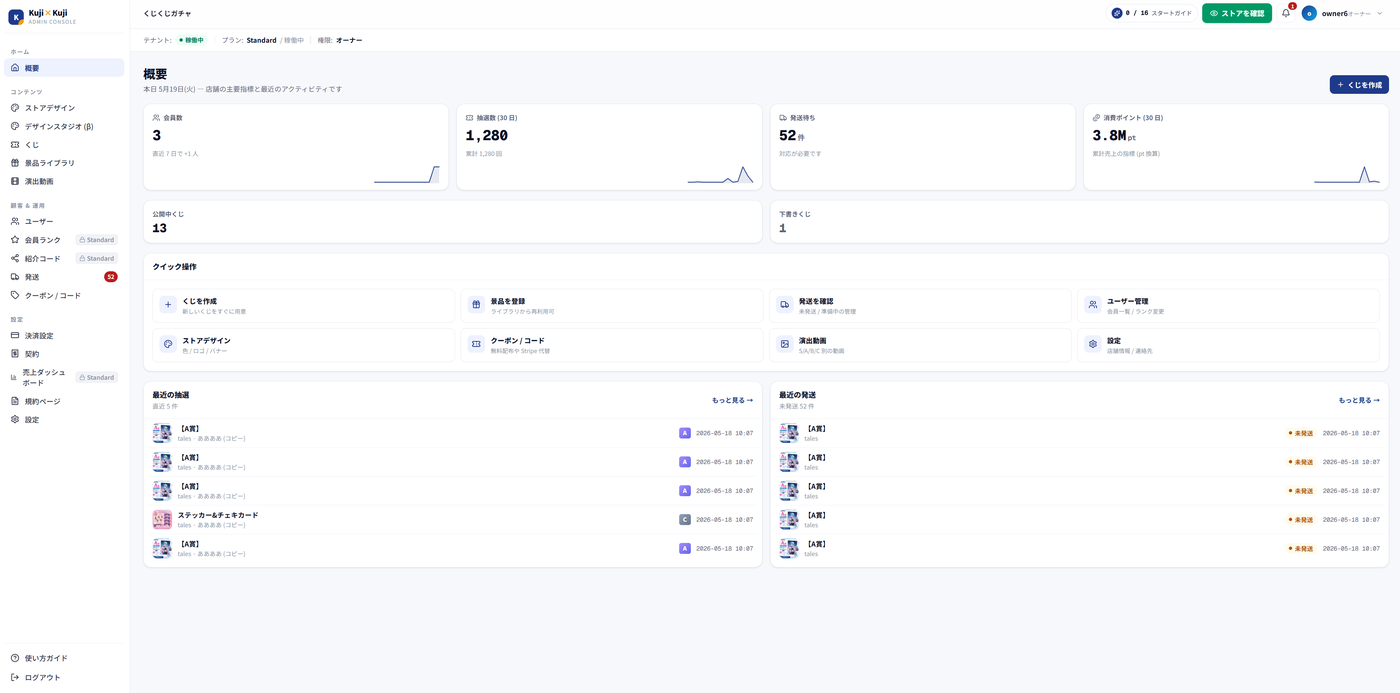Open the ユーザー menu item
The height and width of the screenshot is (693, 1400).
(64, 221)
